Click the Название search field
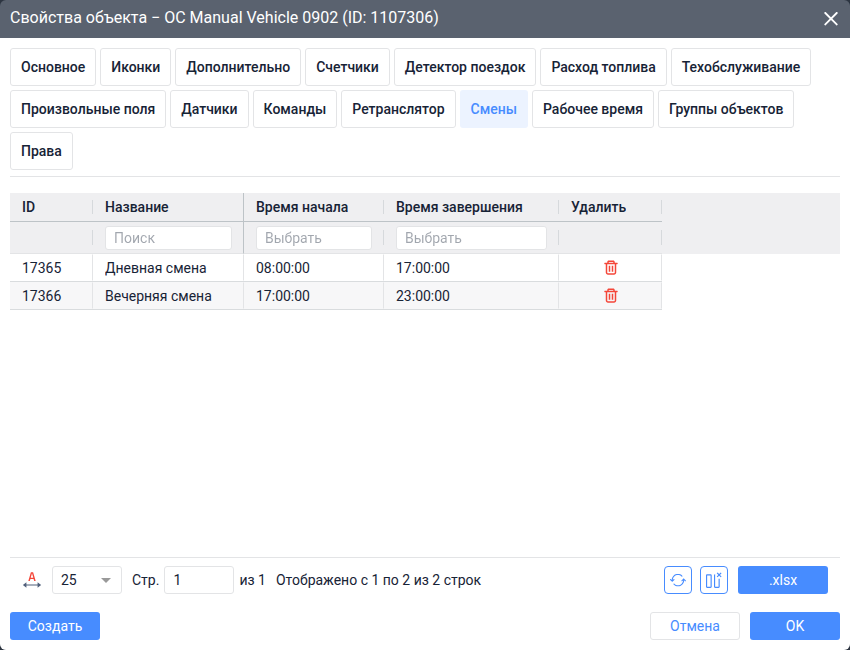The width and height of the screenshot is (850, 650). point(168,238)
